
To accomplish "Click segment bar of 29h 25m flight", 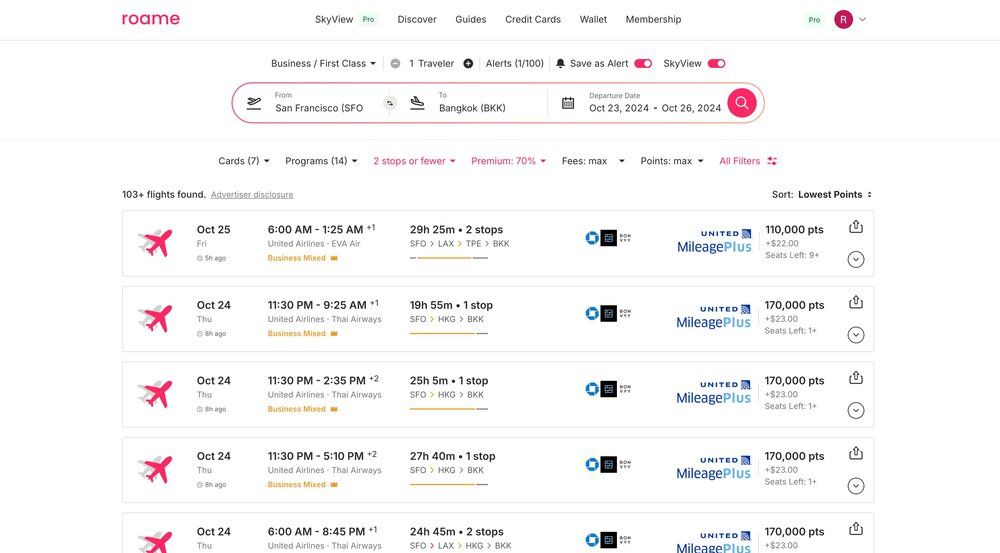I will click(448, 258).
